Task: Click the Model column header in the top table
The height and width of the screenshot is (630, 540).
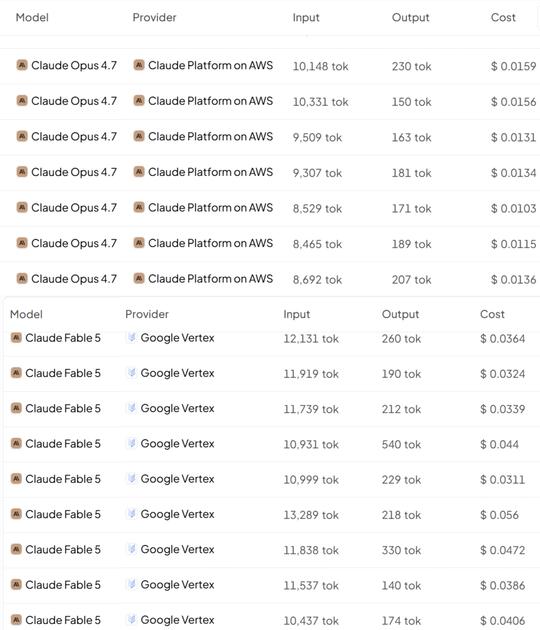Action: point(32,17)
